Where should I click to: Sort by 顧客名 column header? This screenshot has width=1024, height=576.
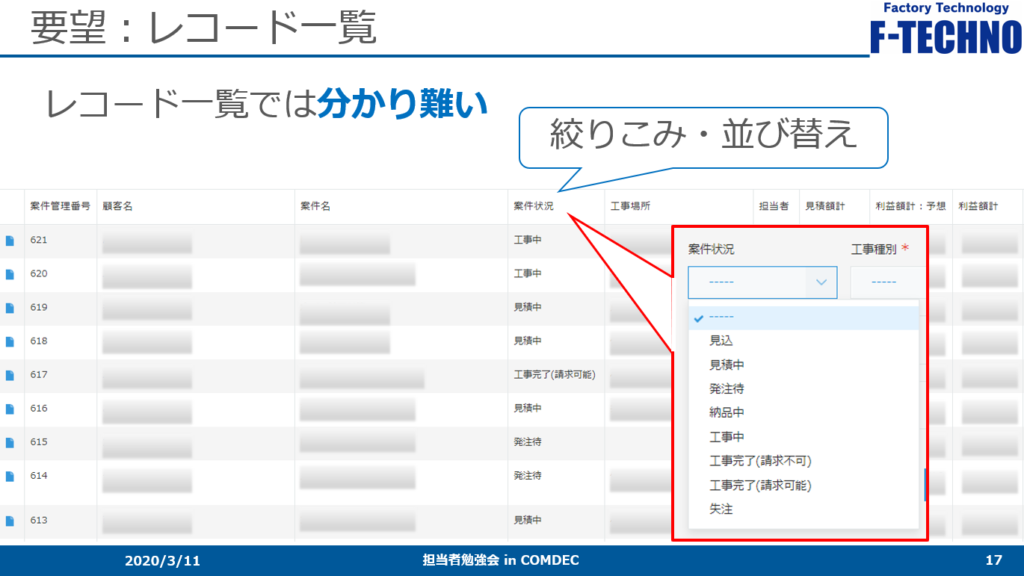pyautogui.click(x=118, y=206)
